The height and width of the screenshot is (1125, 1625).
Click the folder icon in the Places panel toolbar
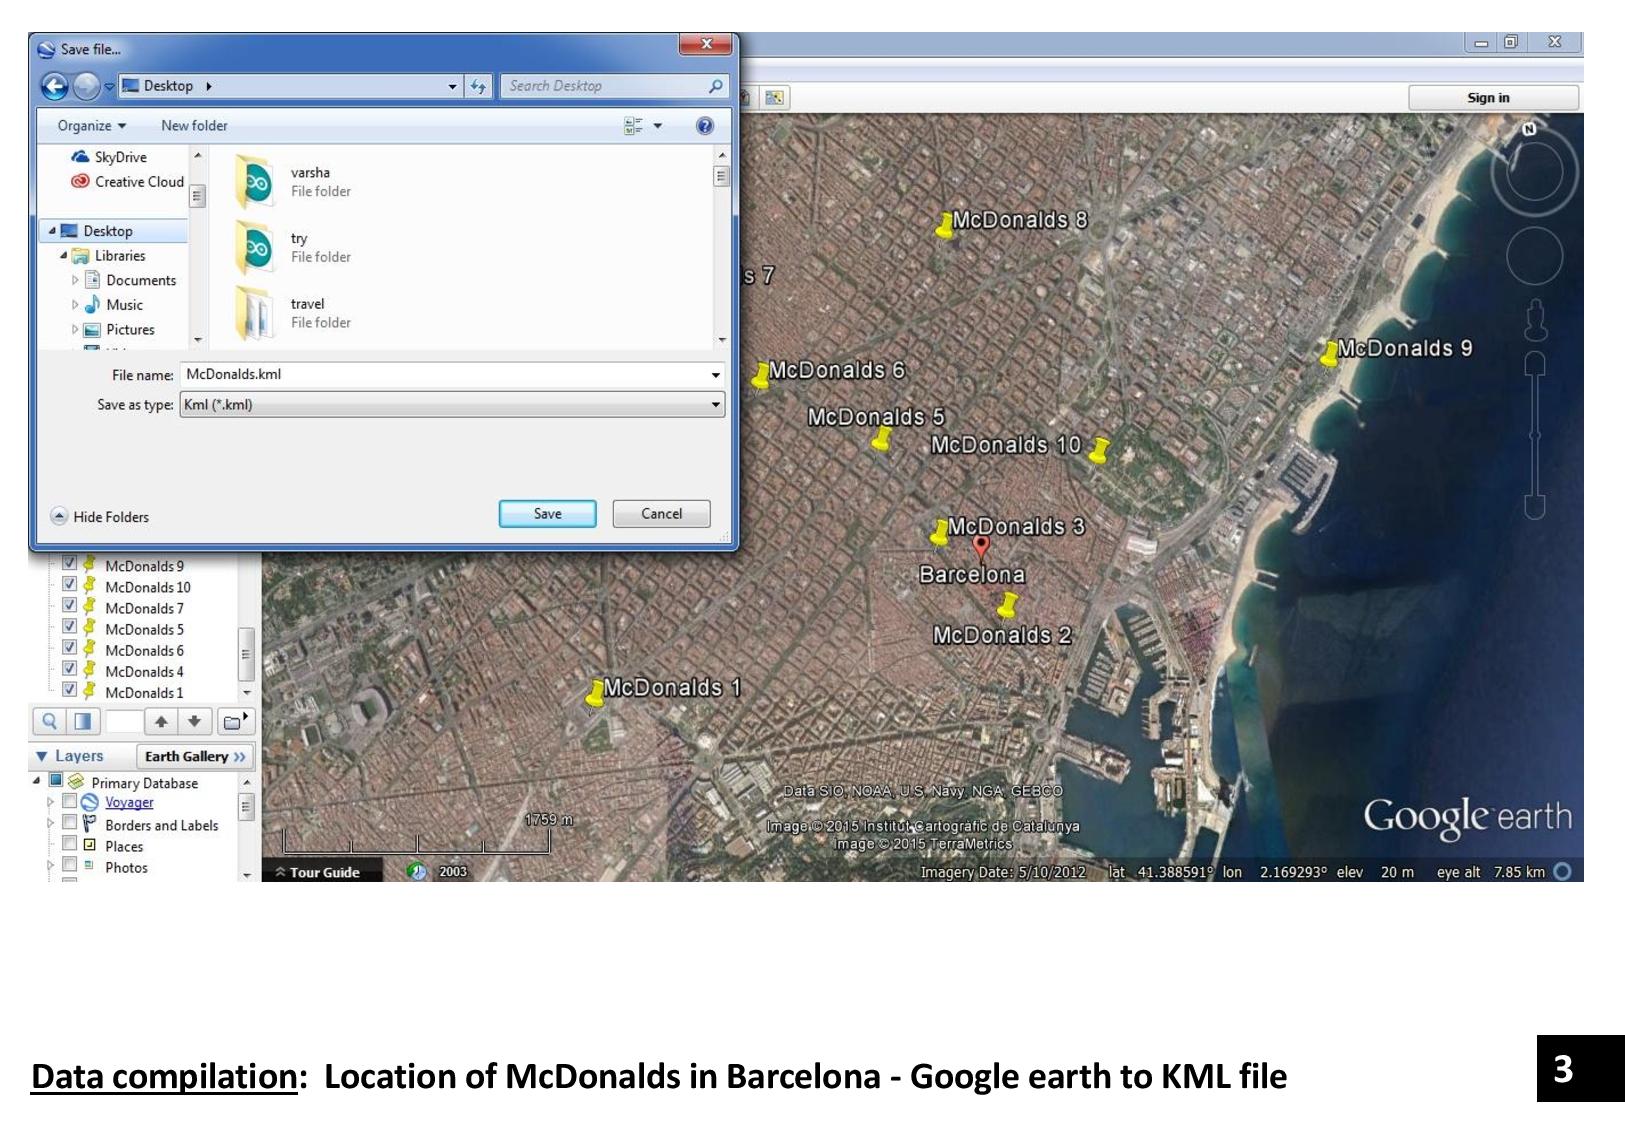click(x=233, y=721)
